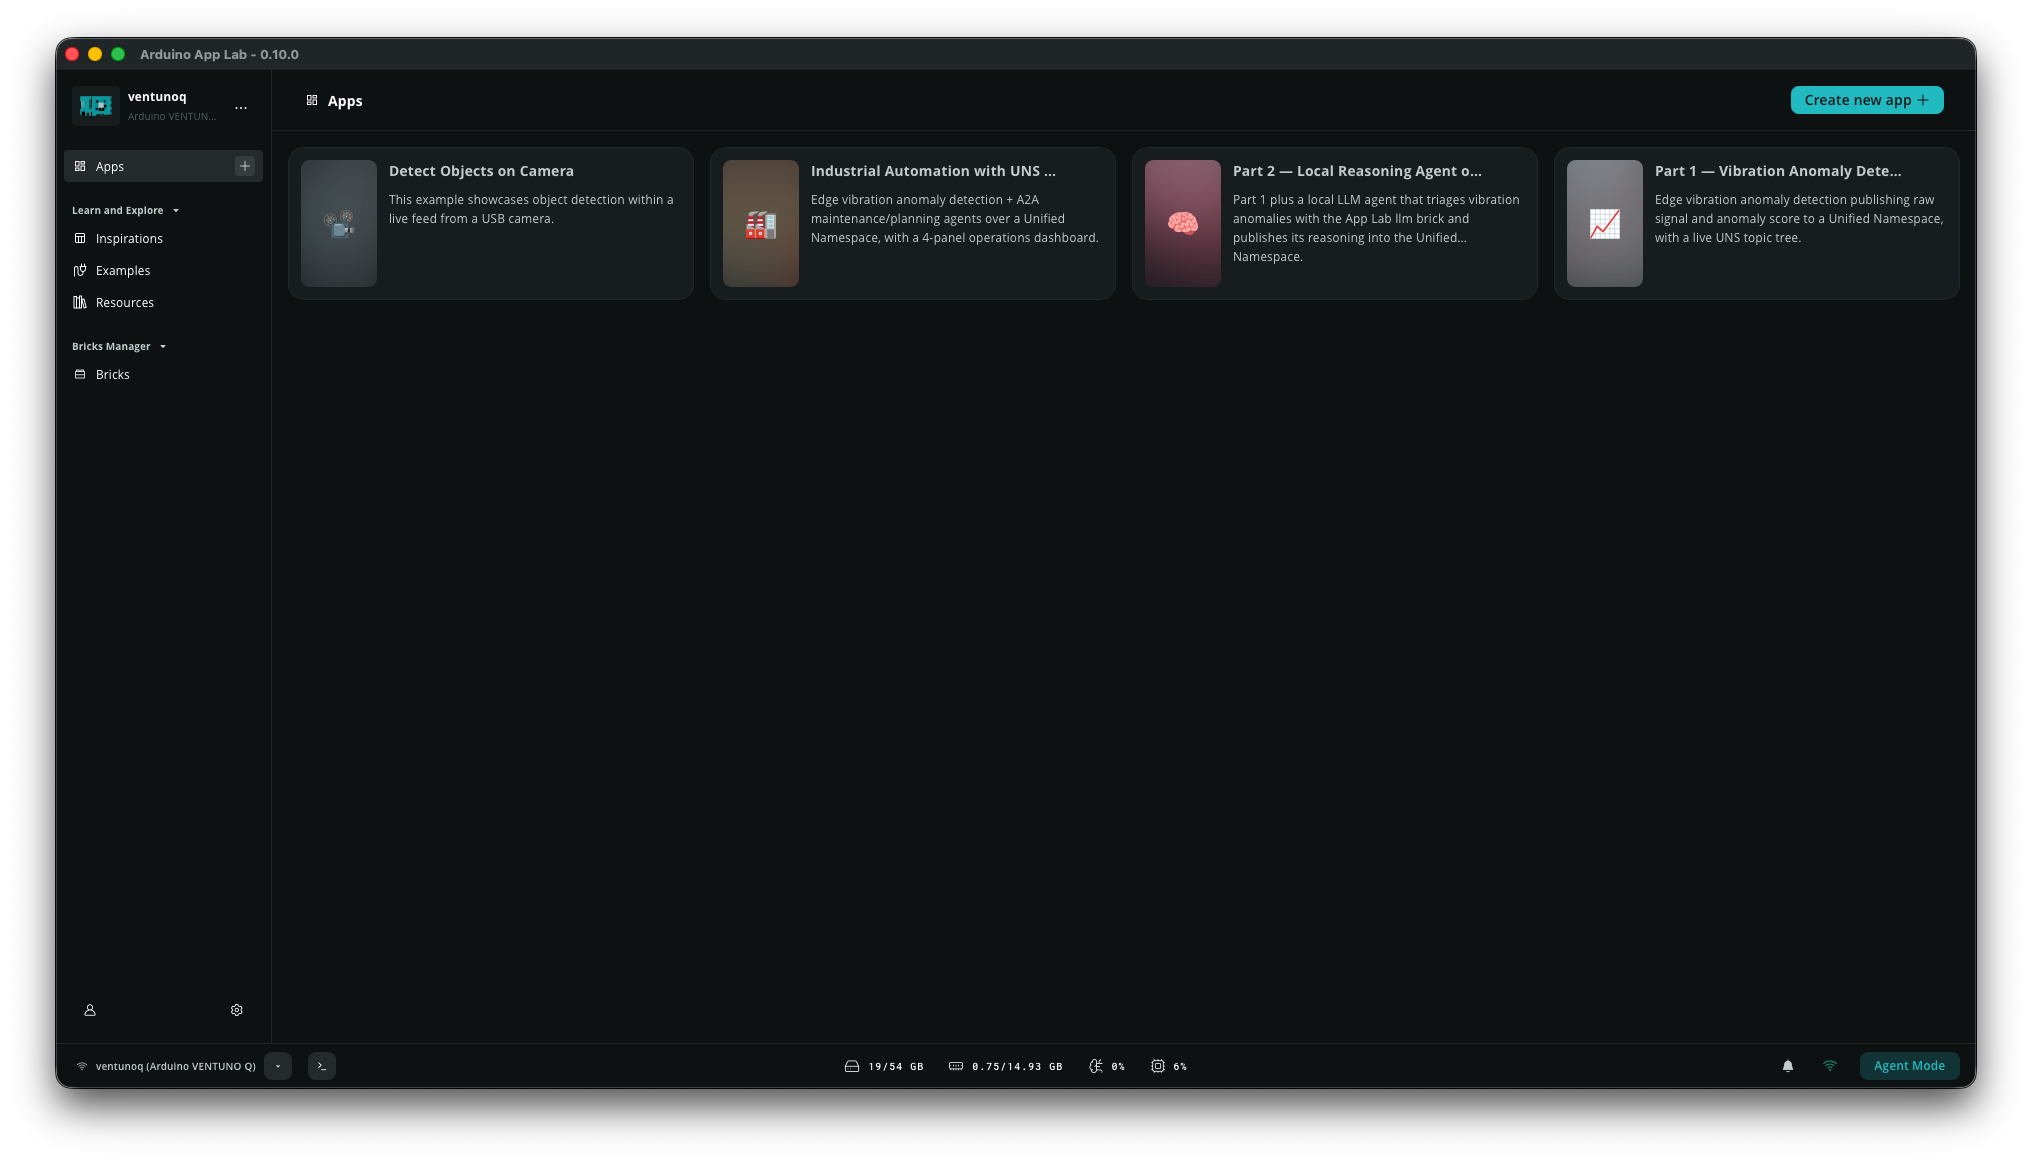Open the Resources page
The image size is (2032, 1162).
[125, 302]
